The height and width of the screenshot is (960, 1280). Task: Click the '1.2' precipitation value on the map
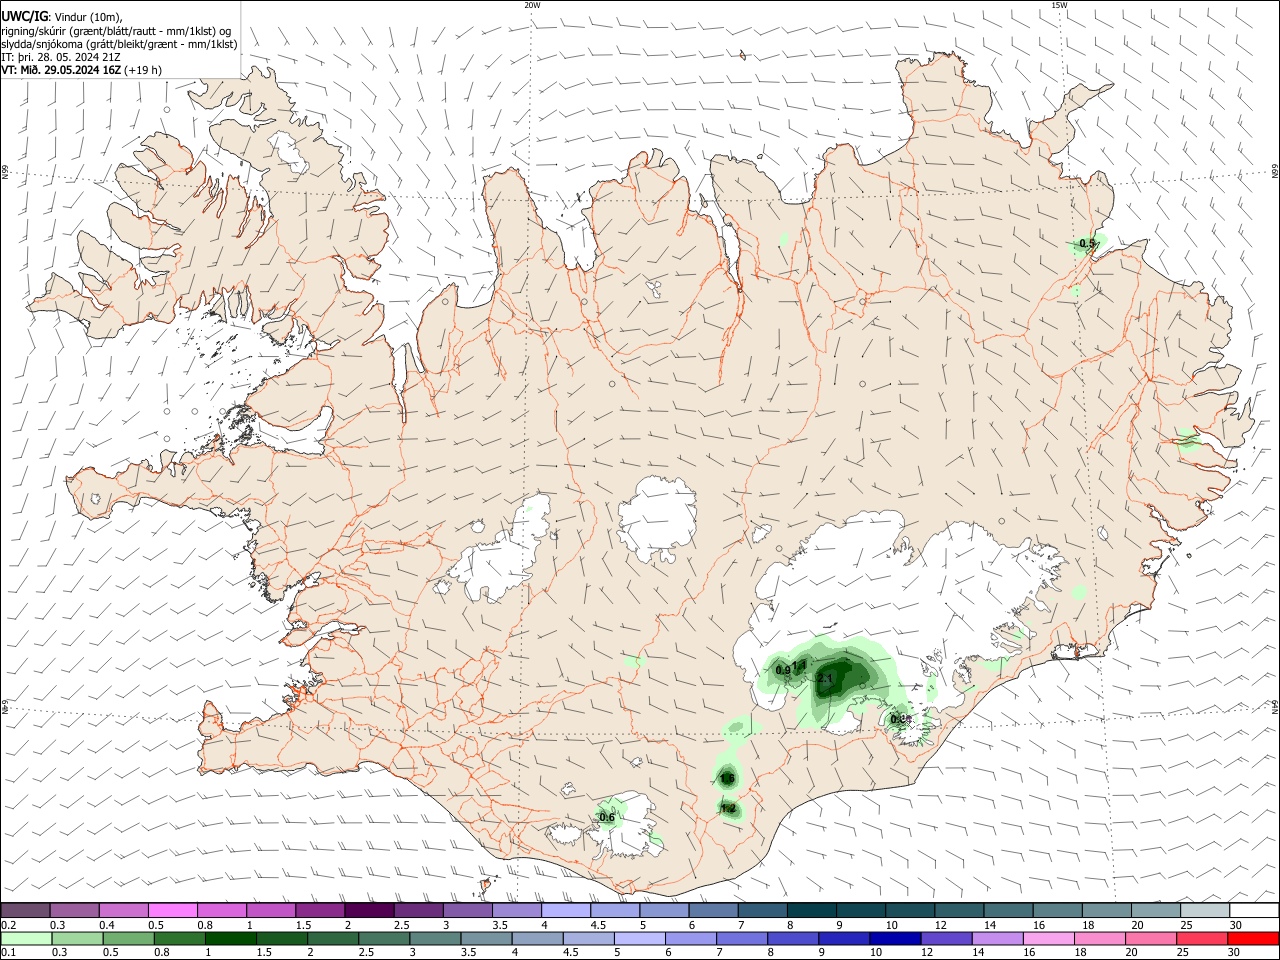[728, 808]
